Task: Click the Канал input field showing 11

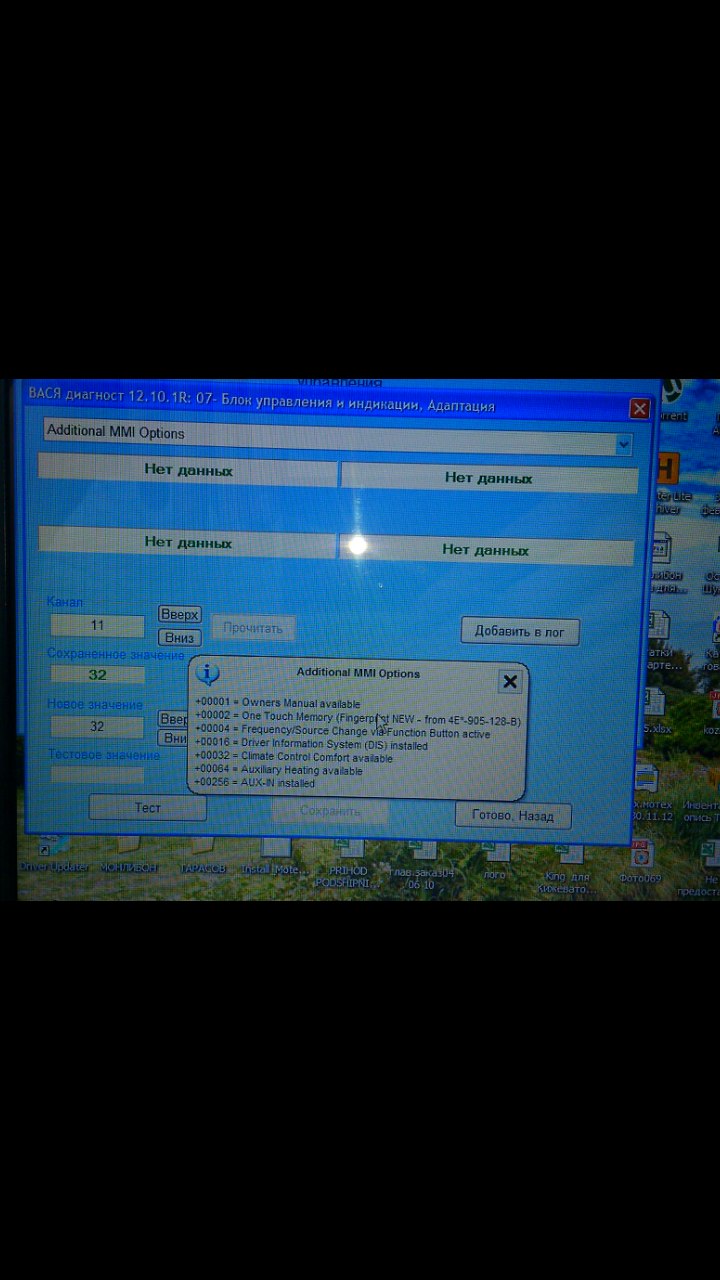Action: click(x=97, y=625)
